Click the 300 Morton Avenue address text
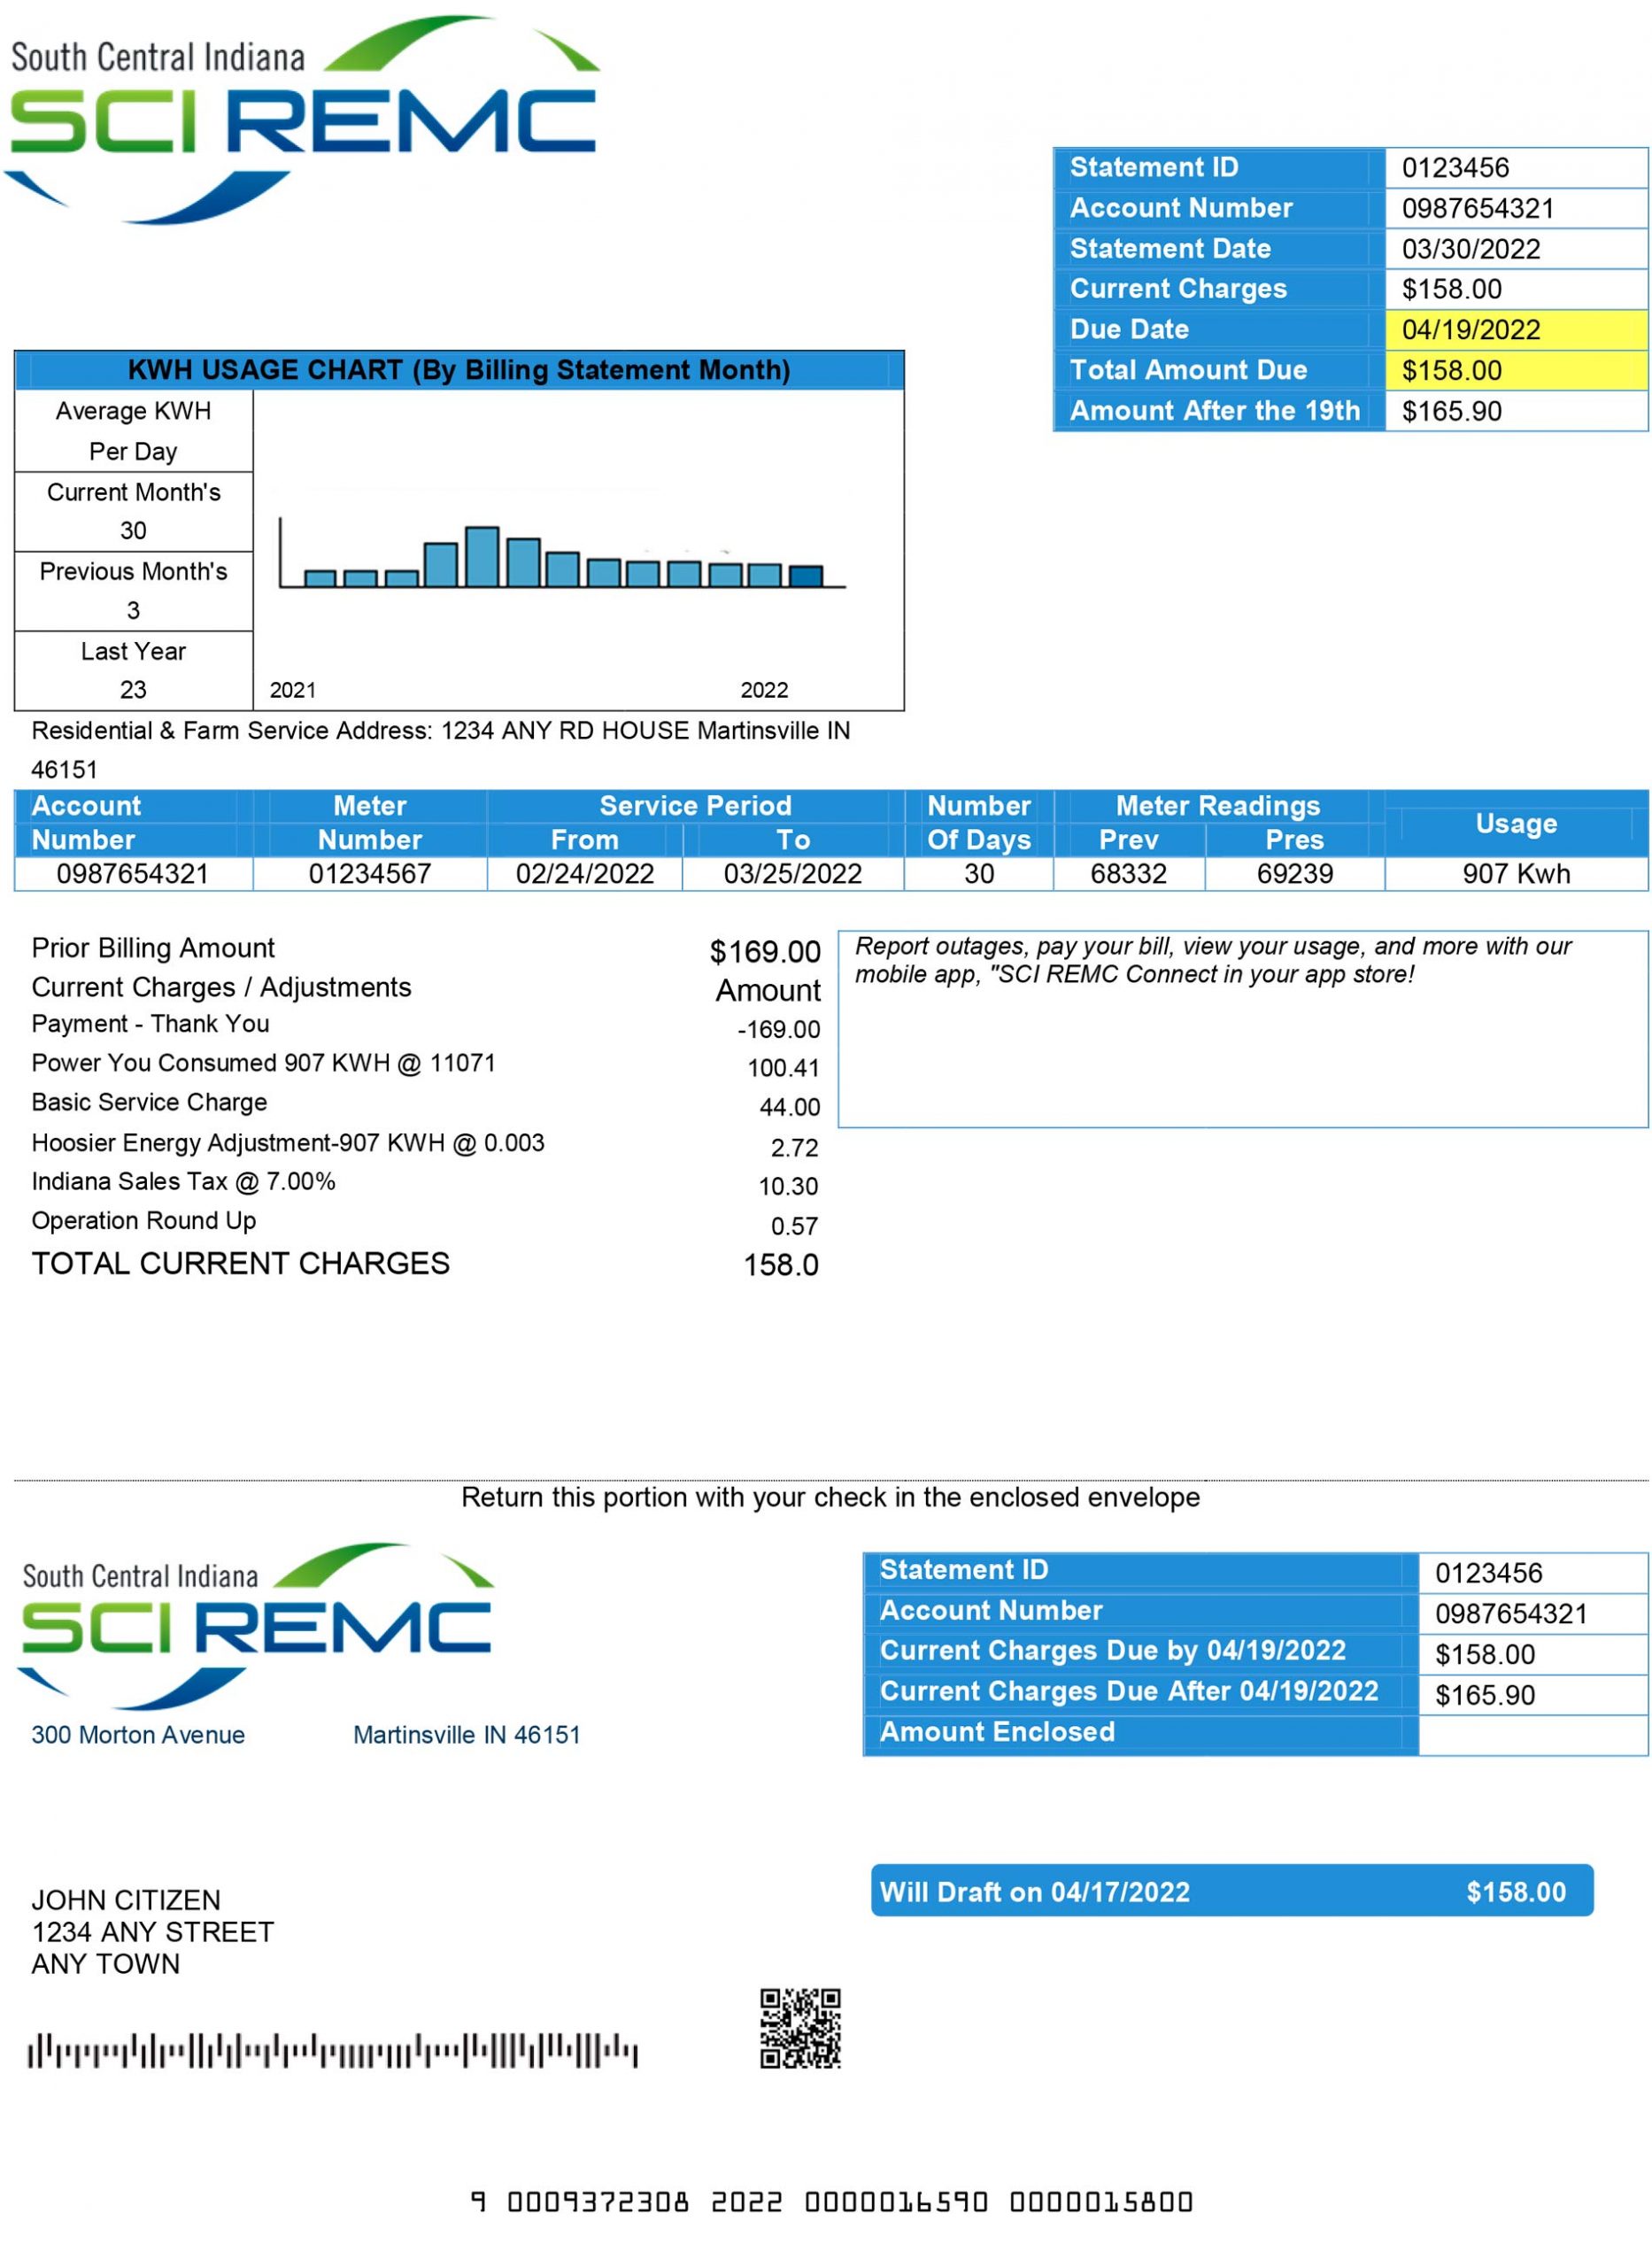This screenshot has height=2267, width=1652. pos(138,1735)
